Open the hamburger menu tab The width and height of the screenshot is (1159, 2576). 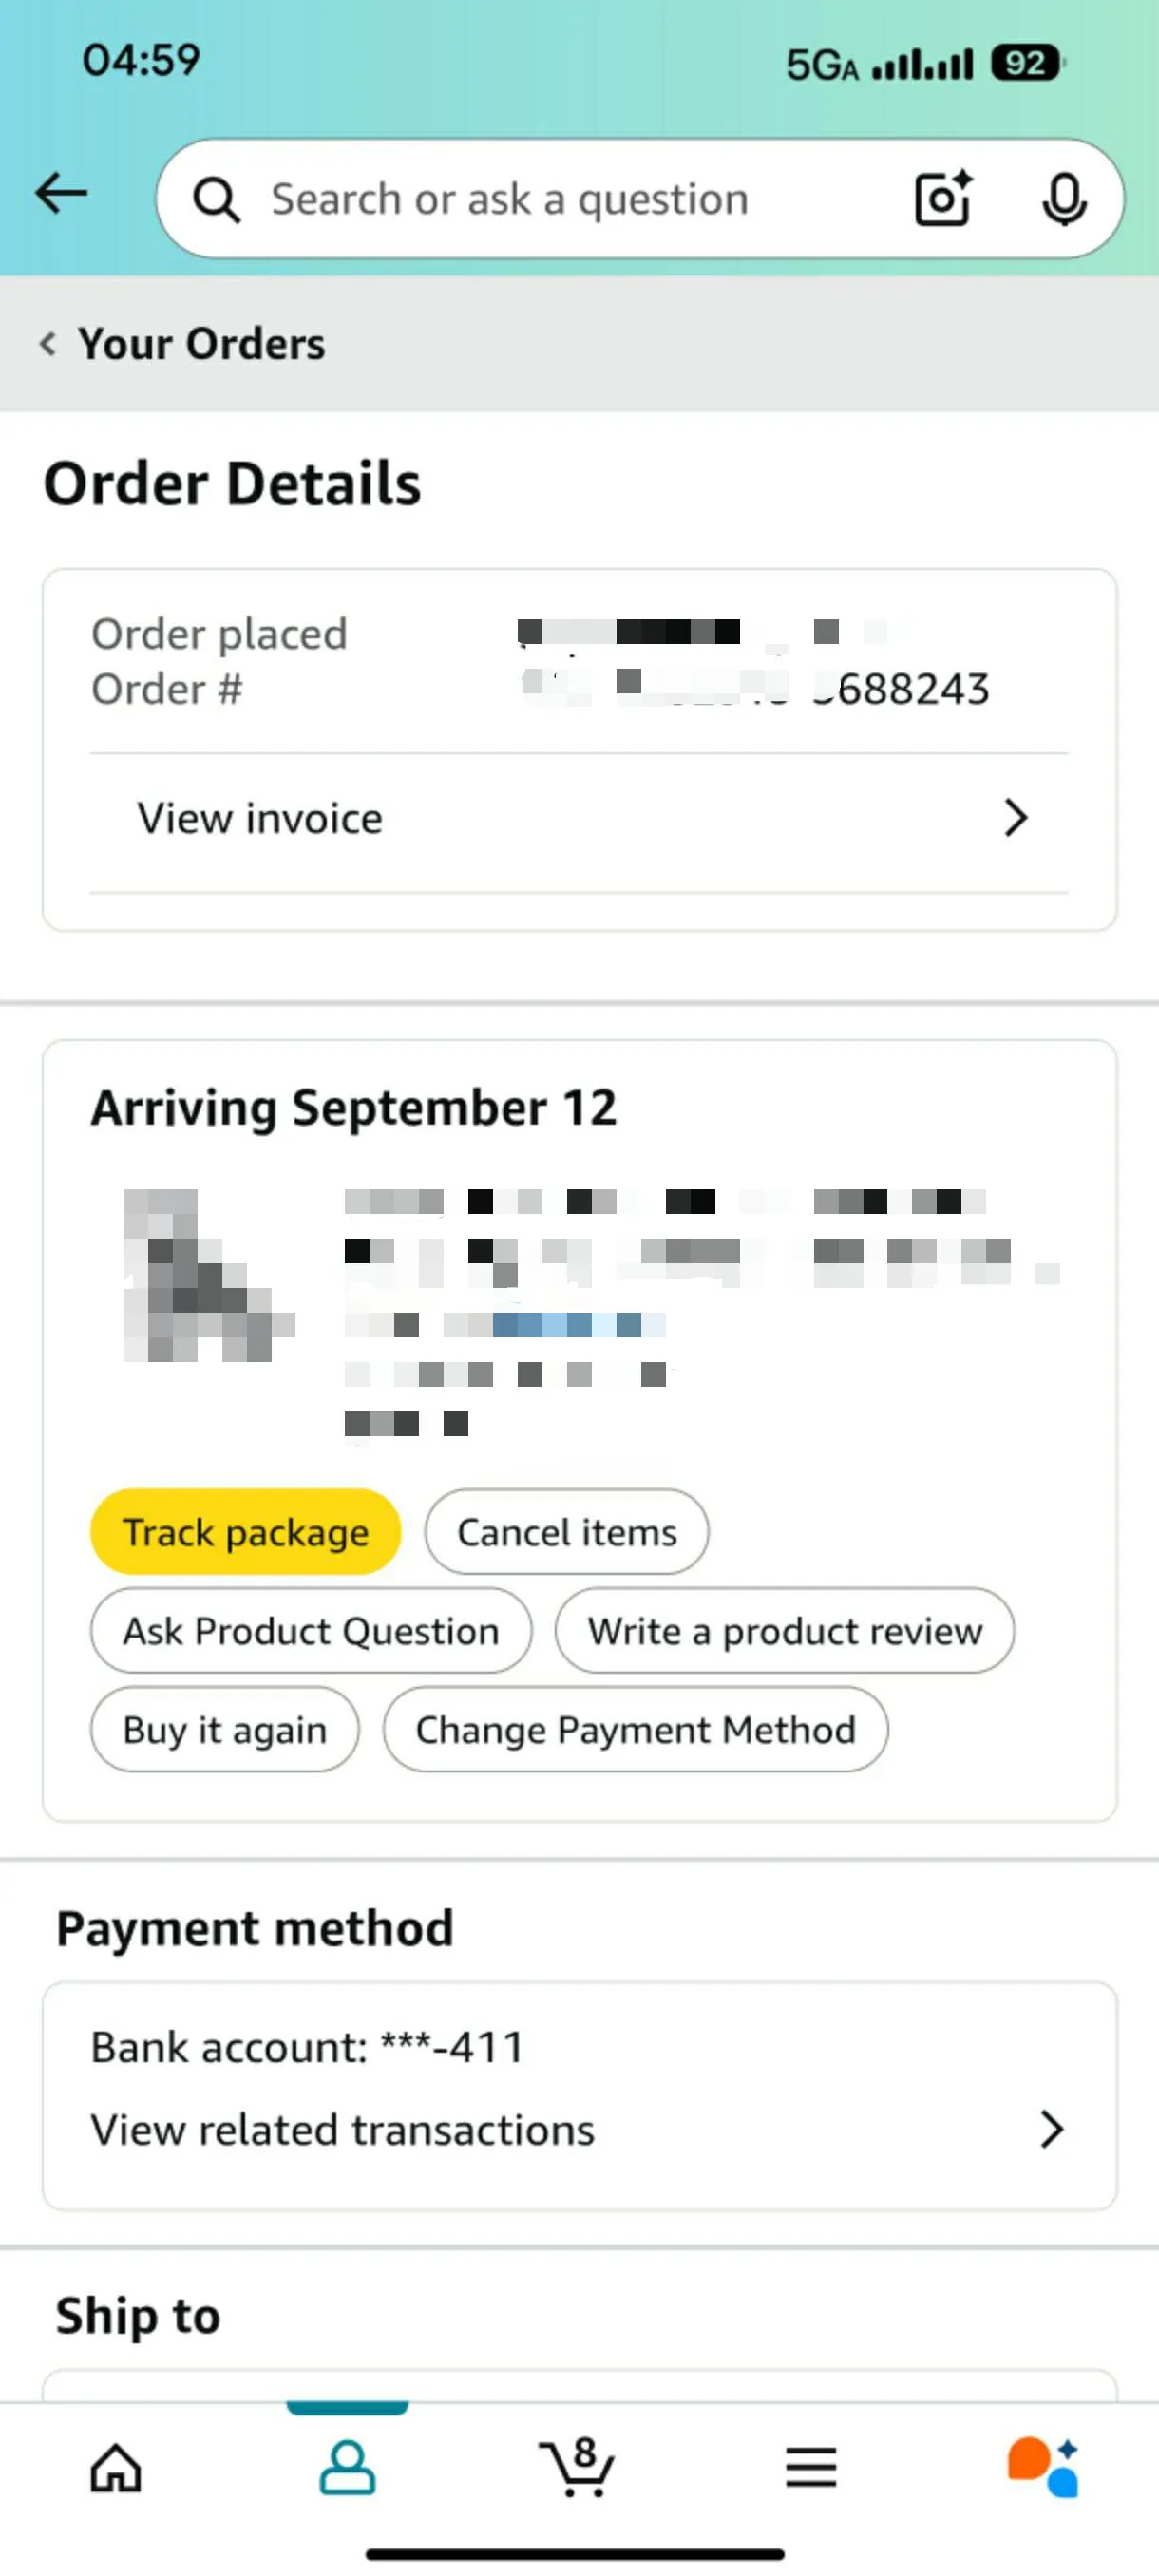[x=810, y=2467]
